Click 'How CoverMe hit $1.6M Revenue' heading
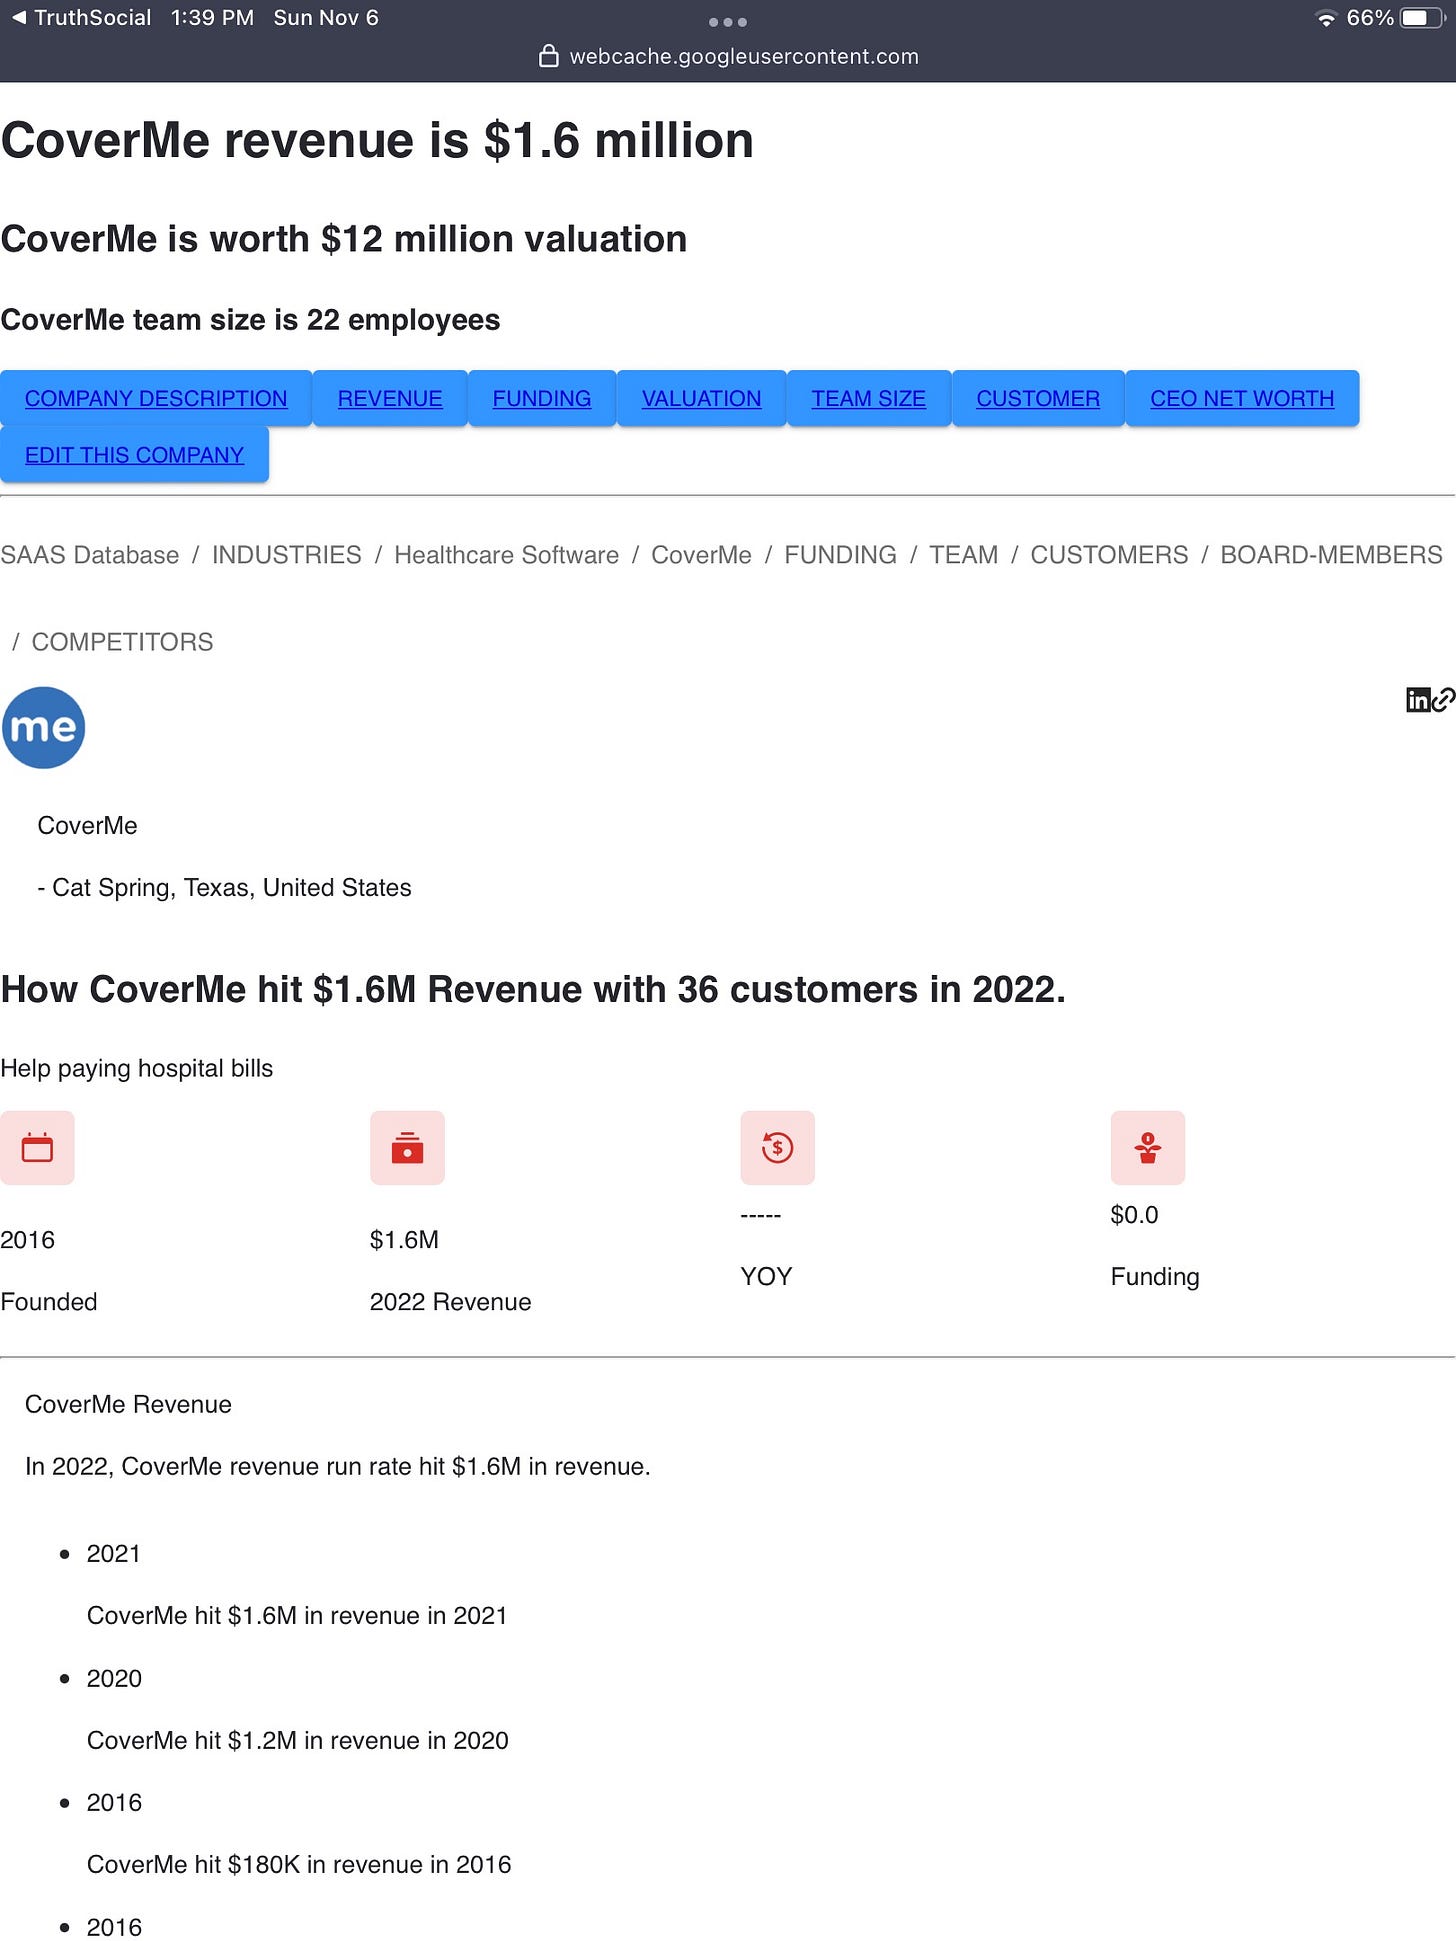 [x=533, y=989]
